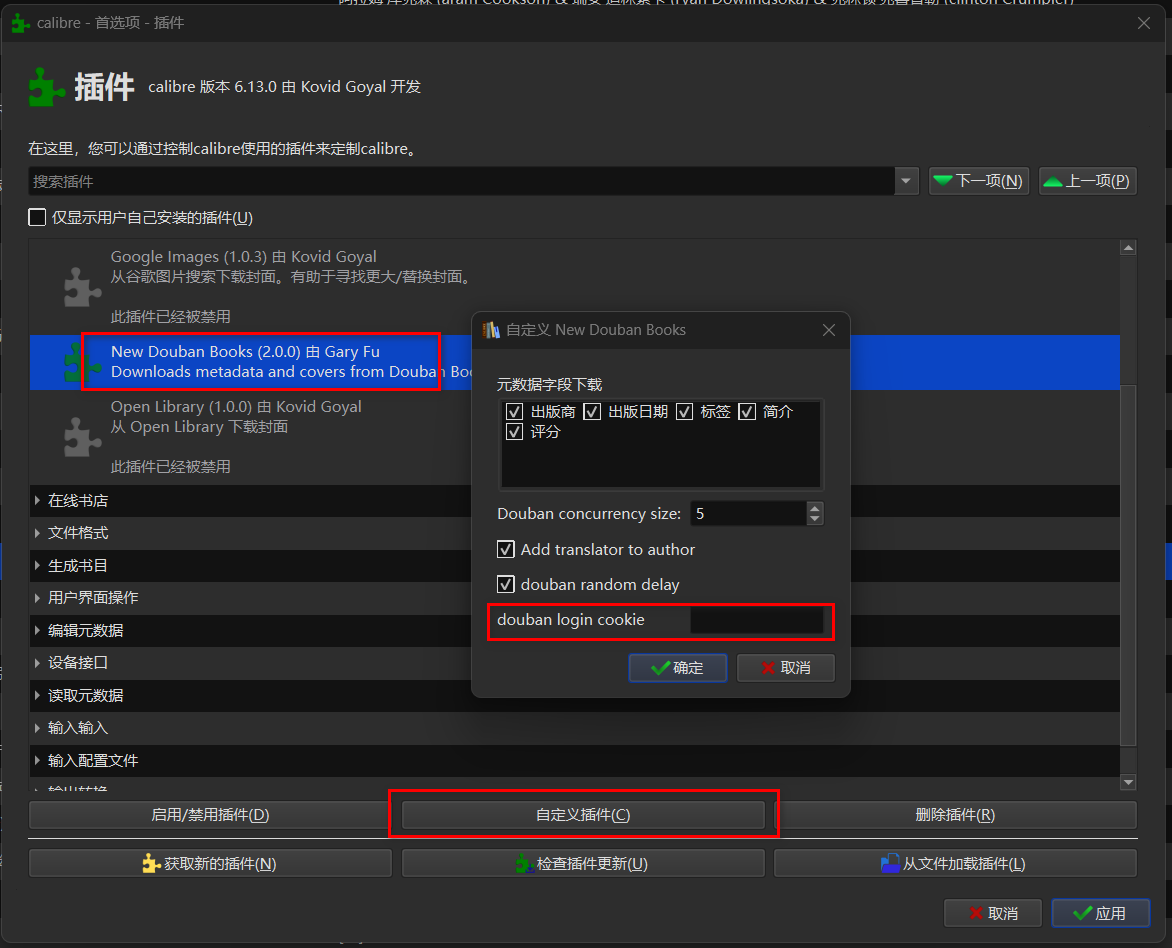
Task: Click the Douban concurrency size field
Action: tap(749, 514)
